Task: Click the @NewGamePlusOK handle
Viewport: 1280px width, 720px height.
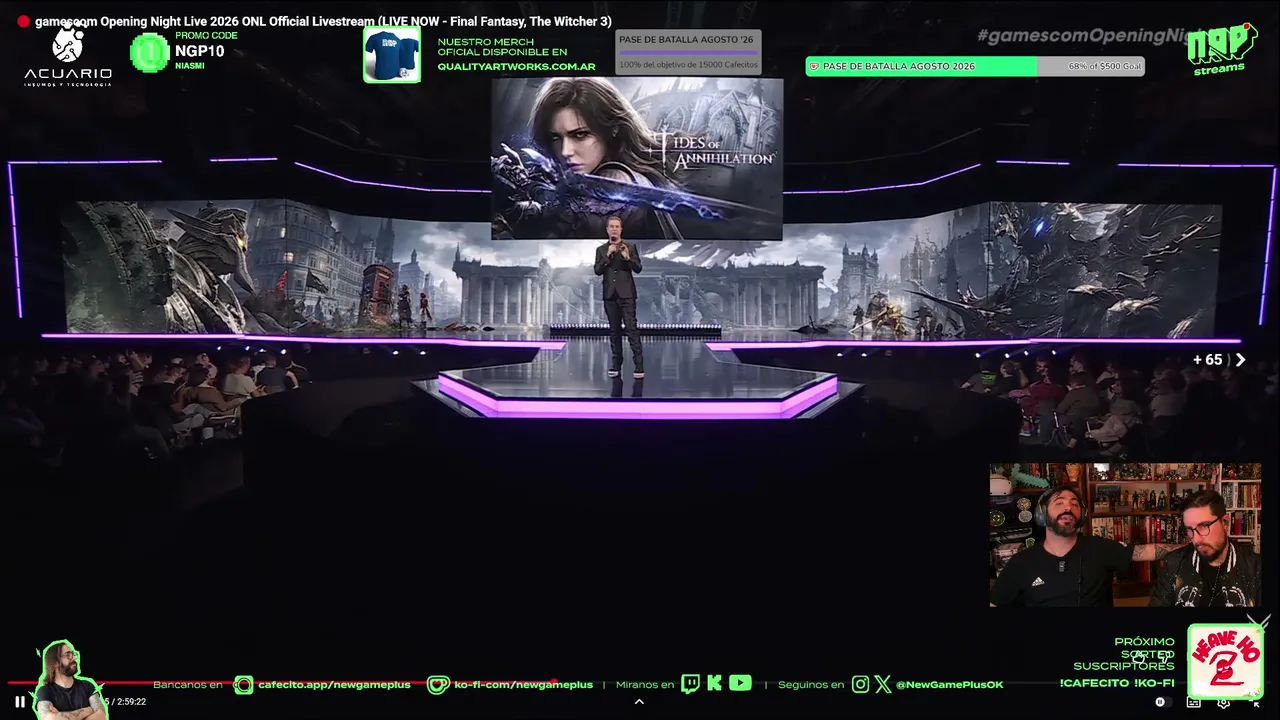Action: click(x=950, y=685)
